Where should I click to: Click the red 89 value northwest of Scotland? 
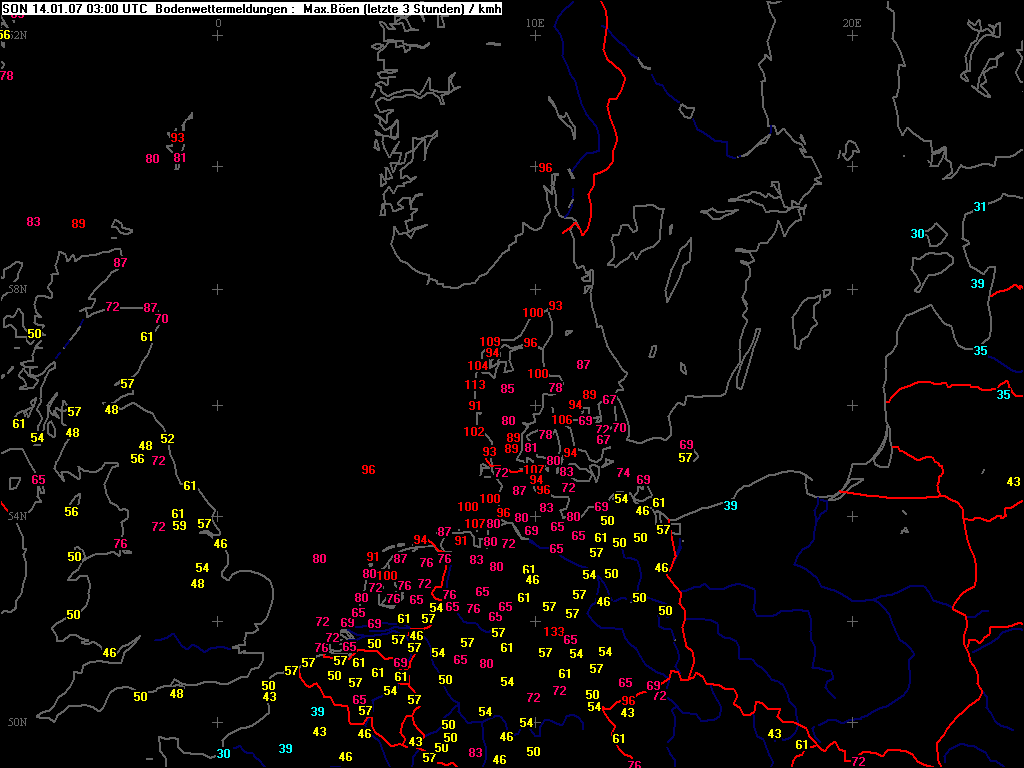[78, 224]
